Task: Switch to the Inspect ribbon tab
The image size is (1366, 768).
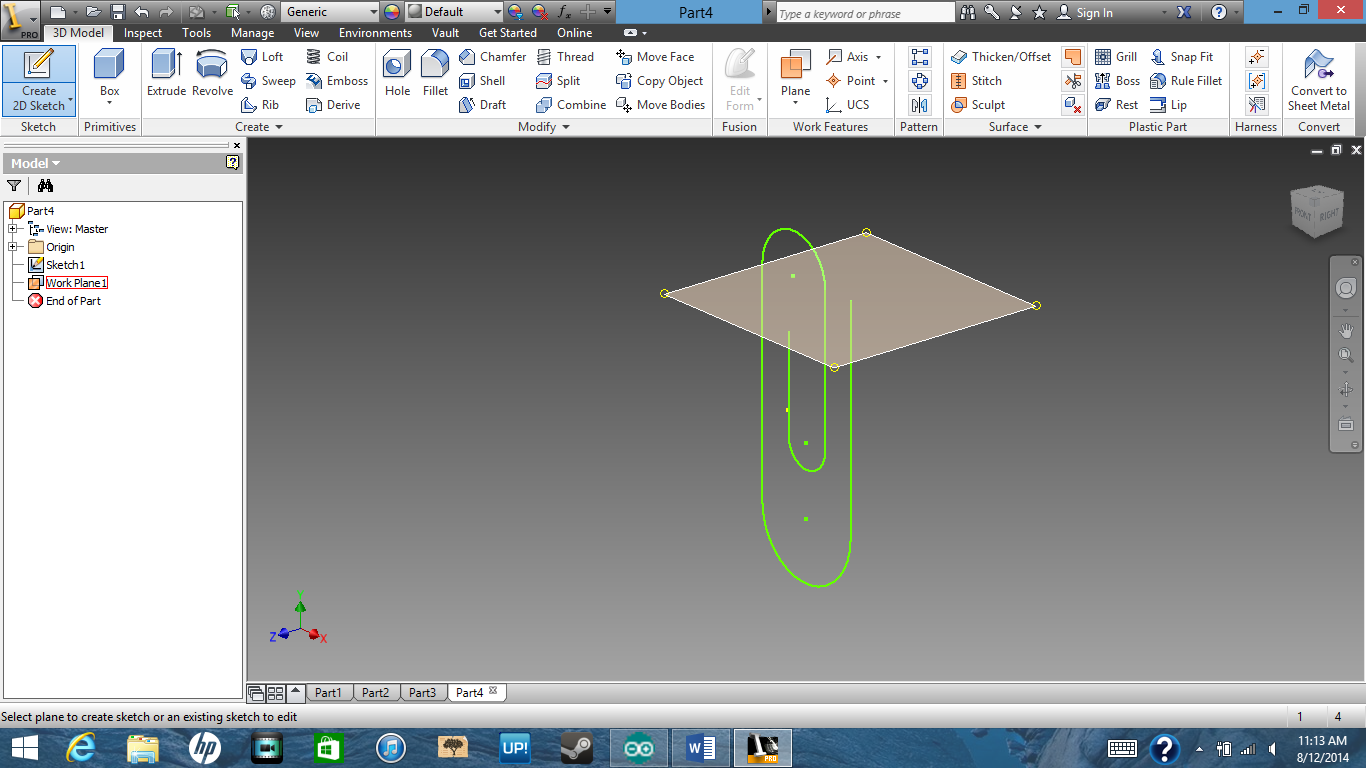Action: (142, 33)
